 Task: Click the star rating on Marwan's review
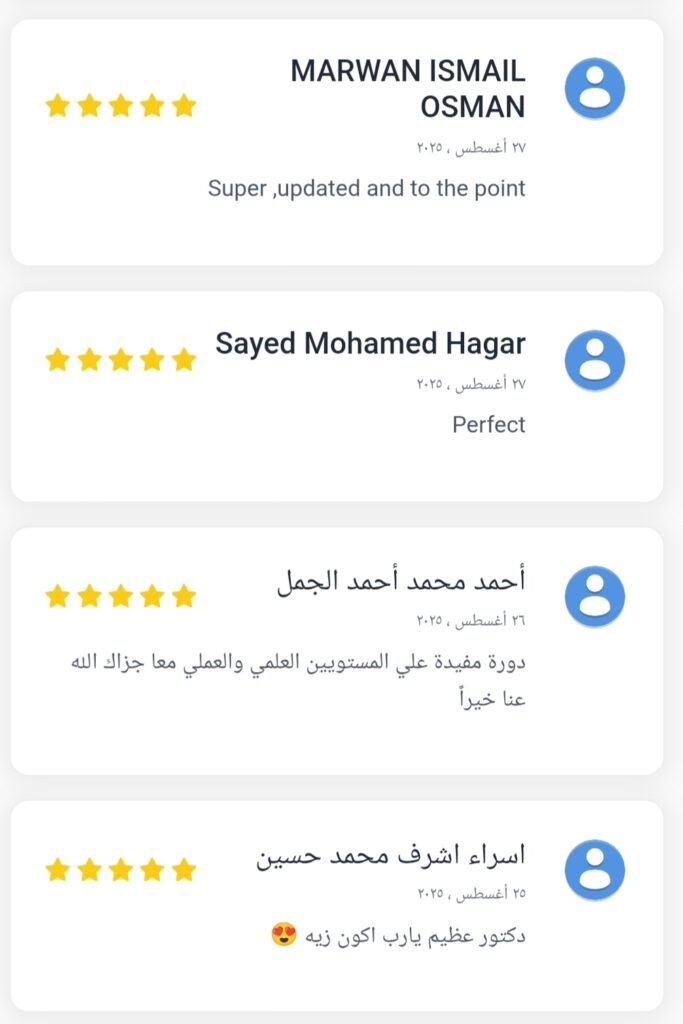pos(121,106)
